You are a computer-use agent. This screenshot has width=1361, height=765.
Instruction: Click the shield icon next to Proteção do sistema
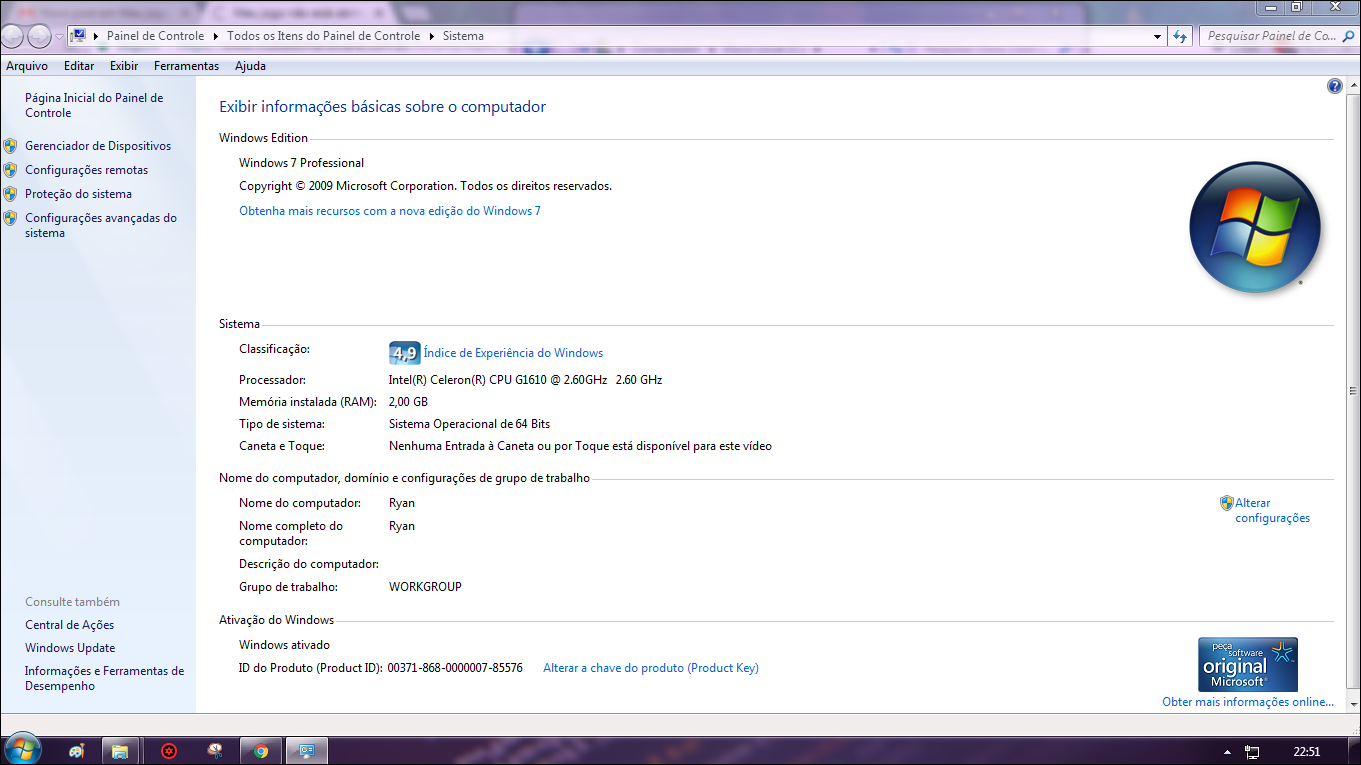[10, 194]
